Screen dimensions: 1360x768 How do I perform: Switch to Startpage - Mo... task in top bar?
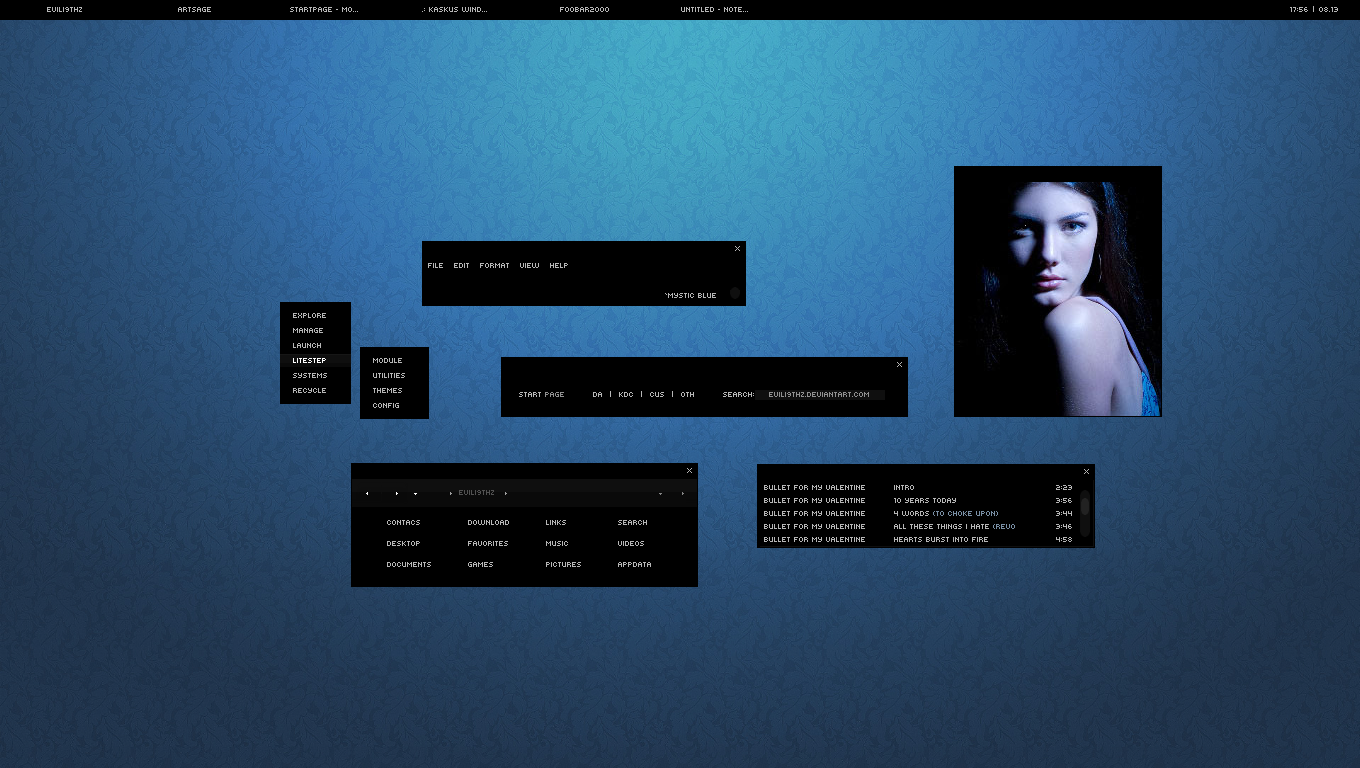[324, 9]
